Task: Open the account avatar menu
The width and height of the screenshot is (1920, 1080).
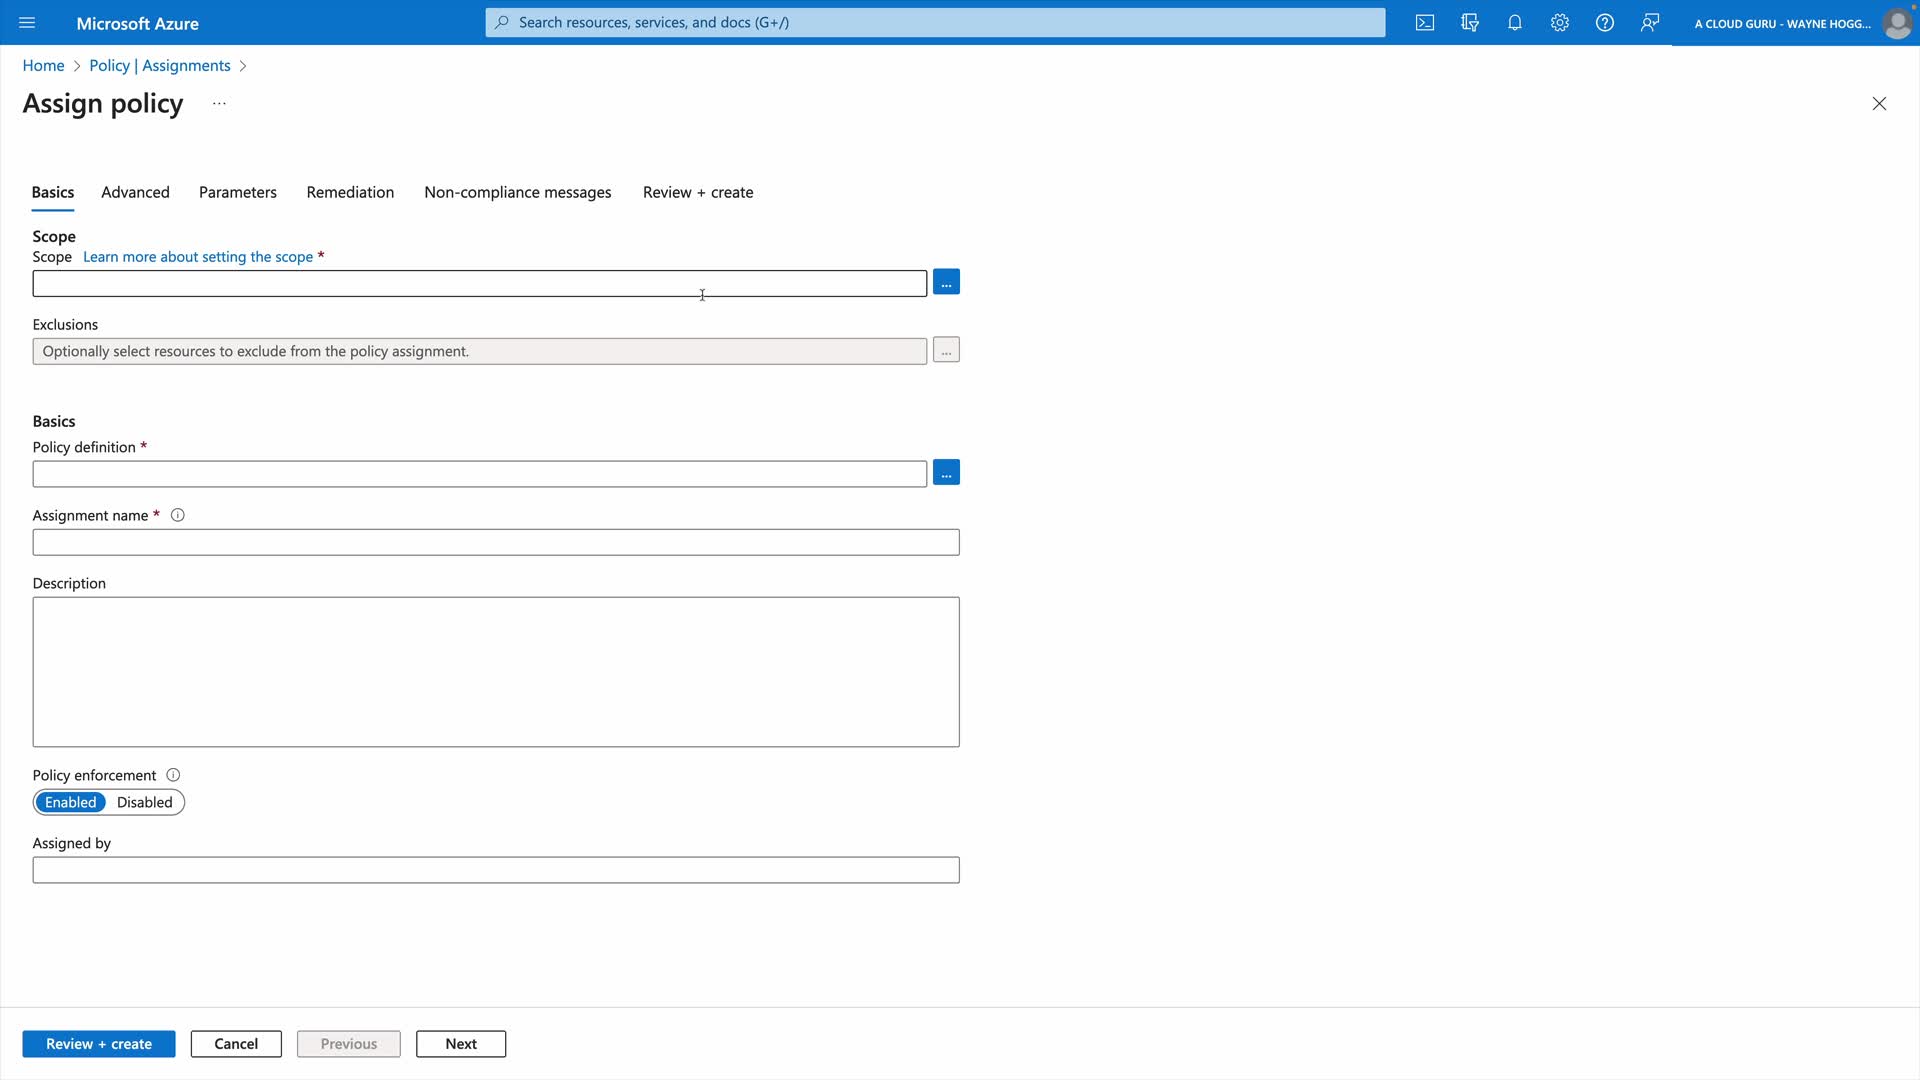Action: pyautogui.click(x=1897, y=23)
